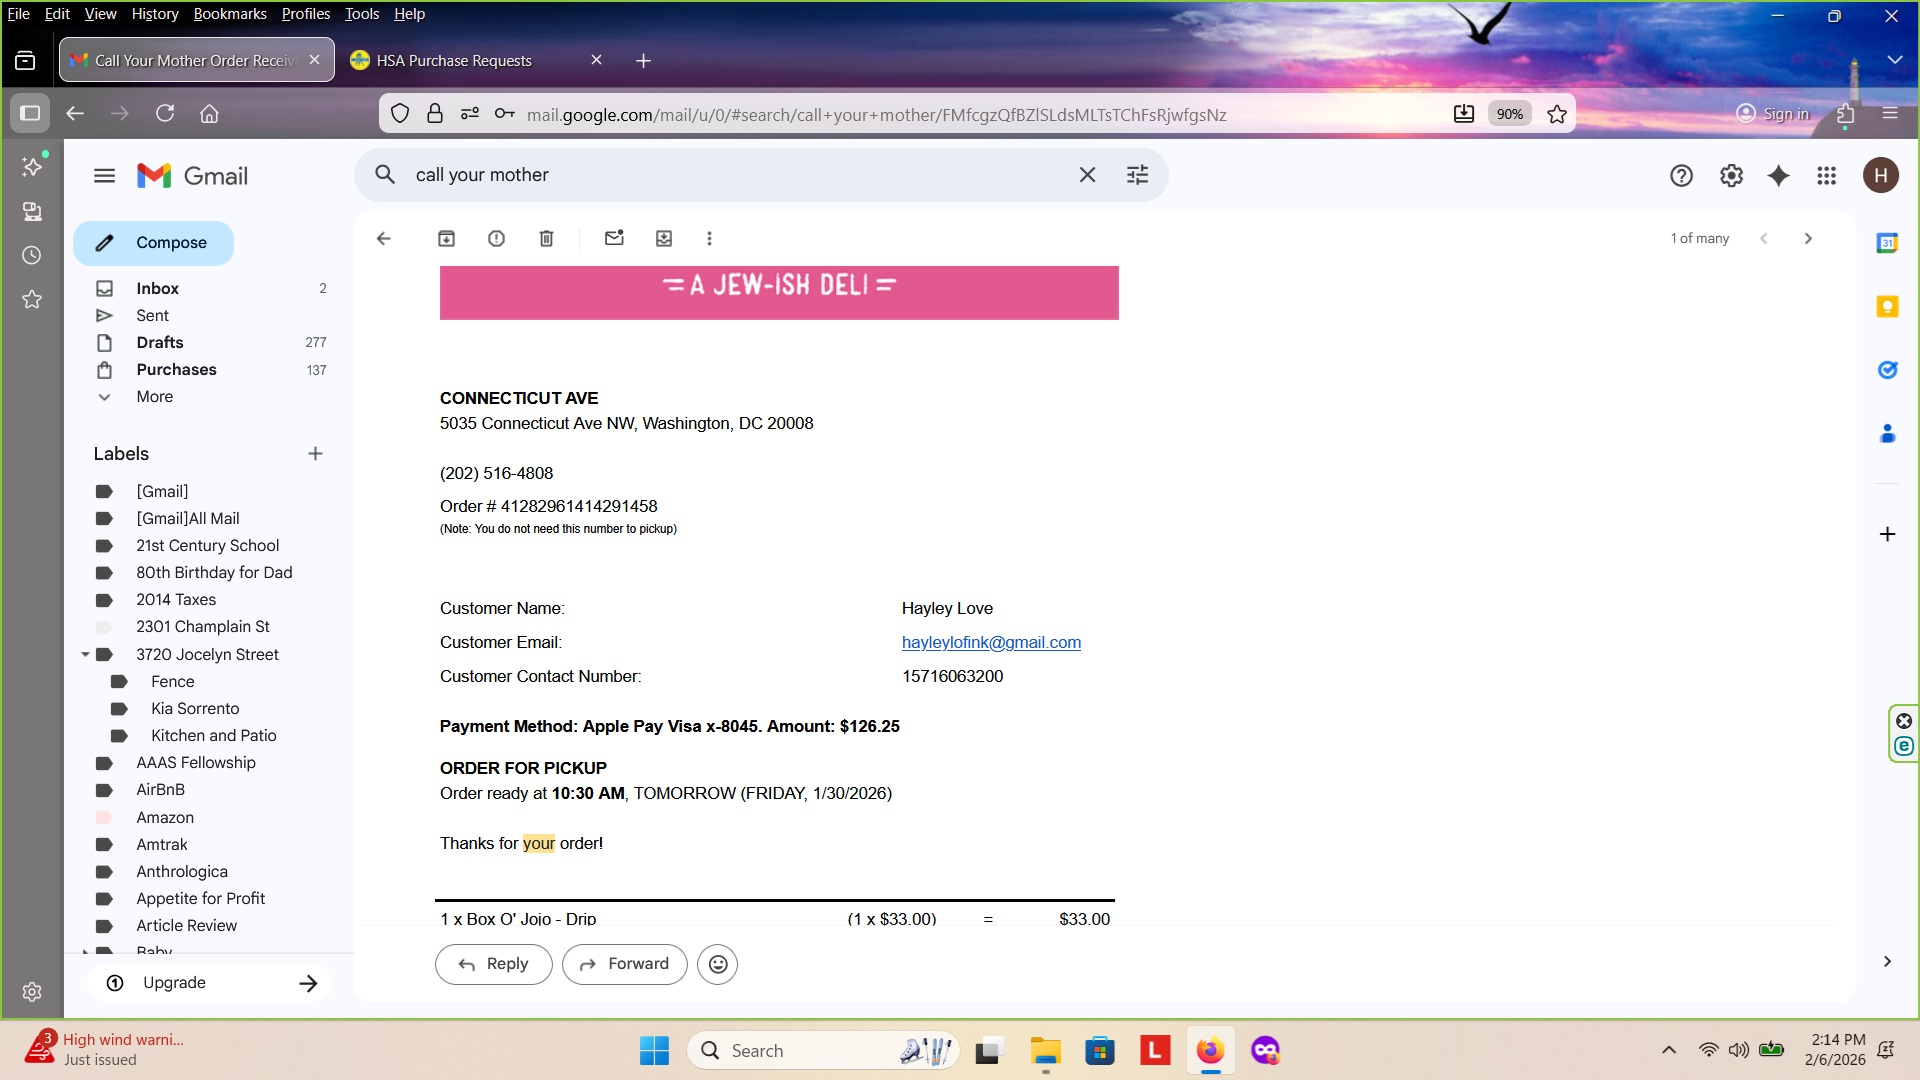1920x1080 pixels.
Task: Mark the email as unread
Action: click(x=614, y=238)
